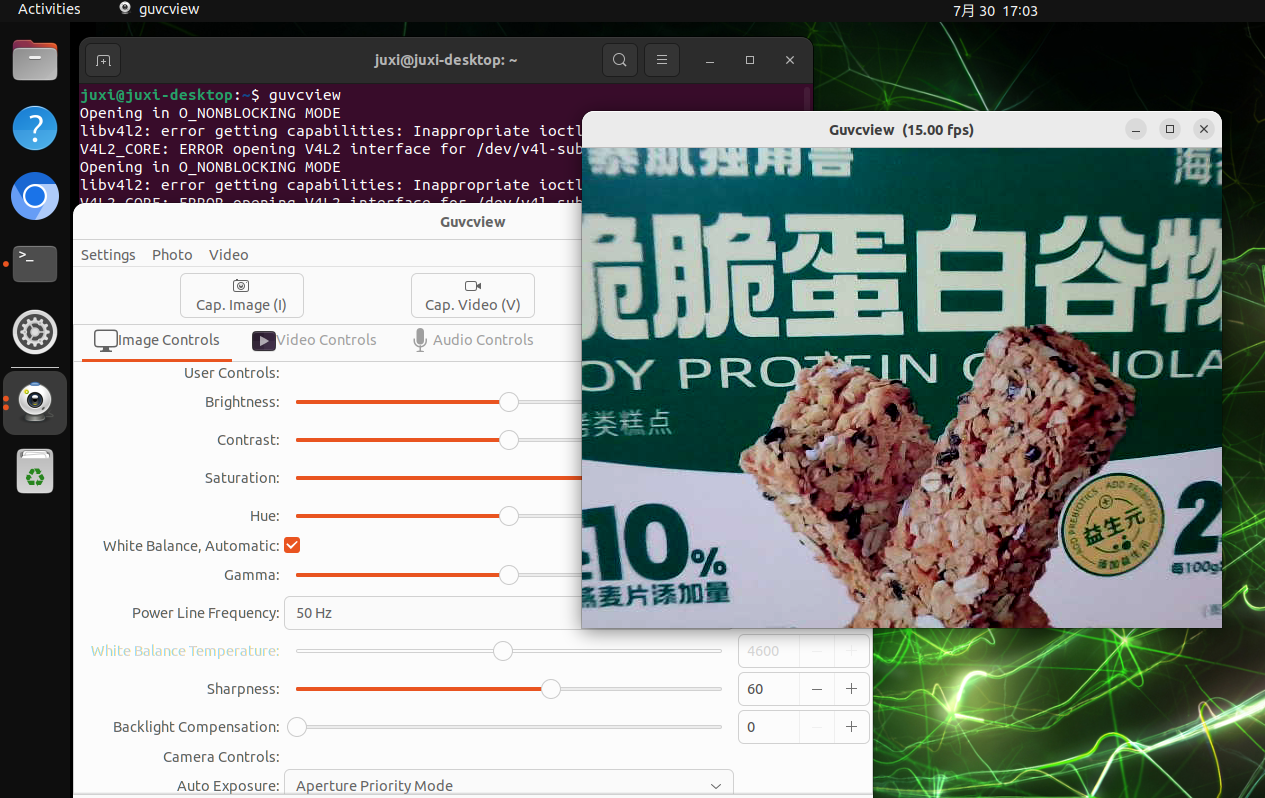Click the White Balance Temperature slider handle
Screen dimensions: 1265x798
click(503, 651)
